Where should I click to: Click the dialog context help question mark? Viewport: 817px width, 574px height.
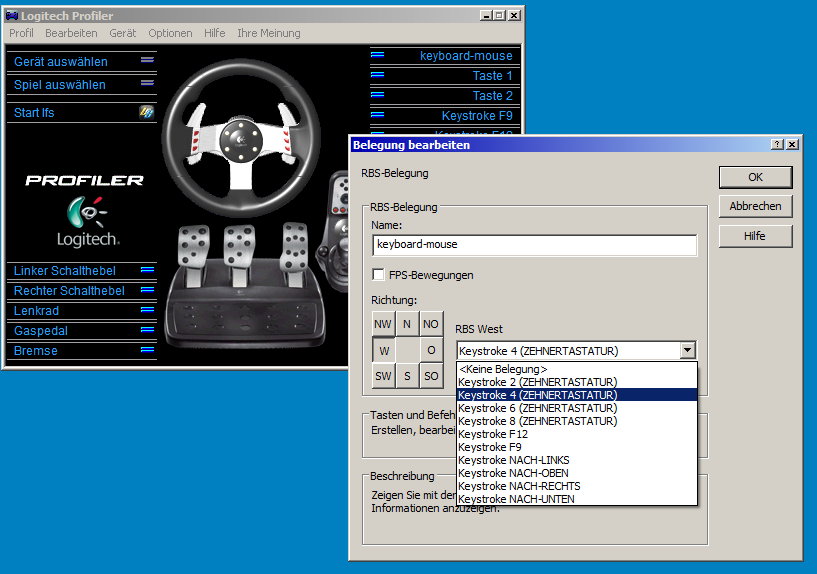777,144
